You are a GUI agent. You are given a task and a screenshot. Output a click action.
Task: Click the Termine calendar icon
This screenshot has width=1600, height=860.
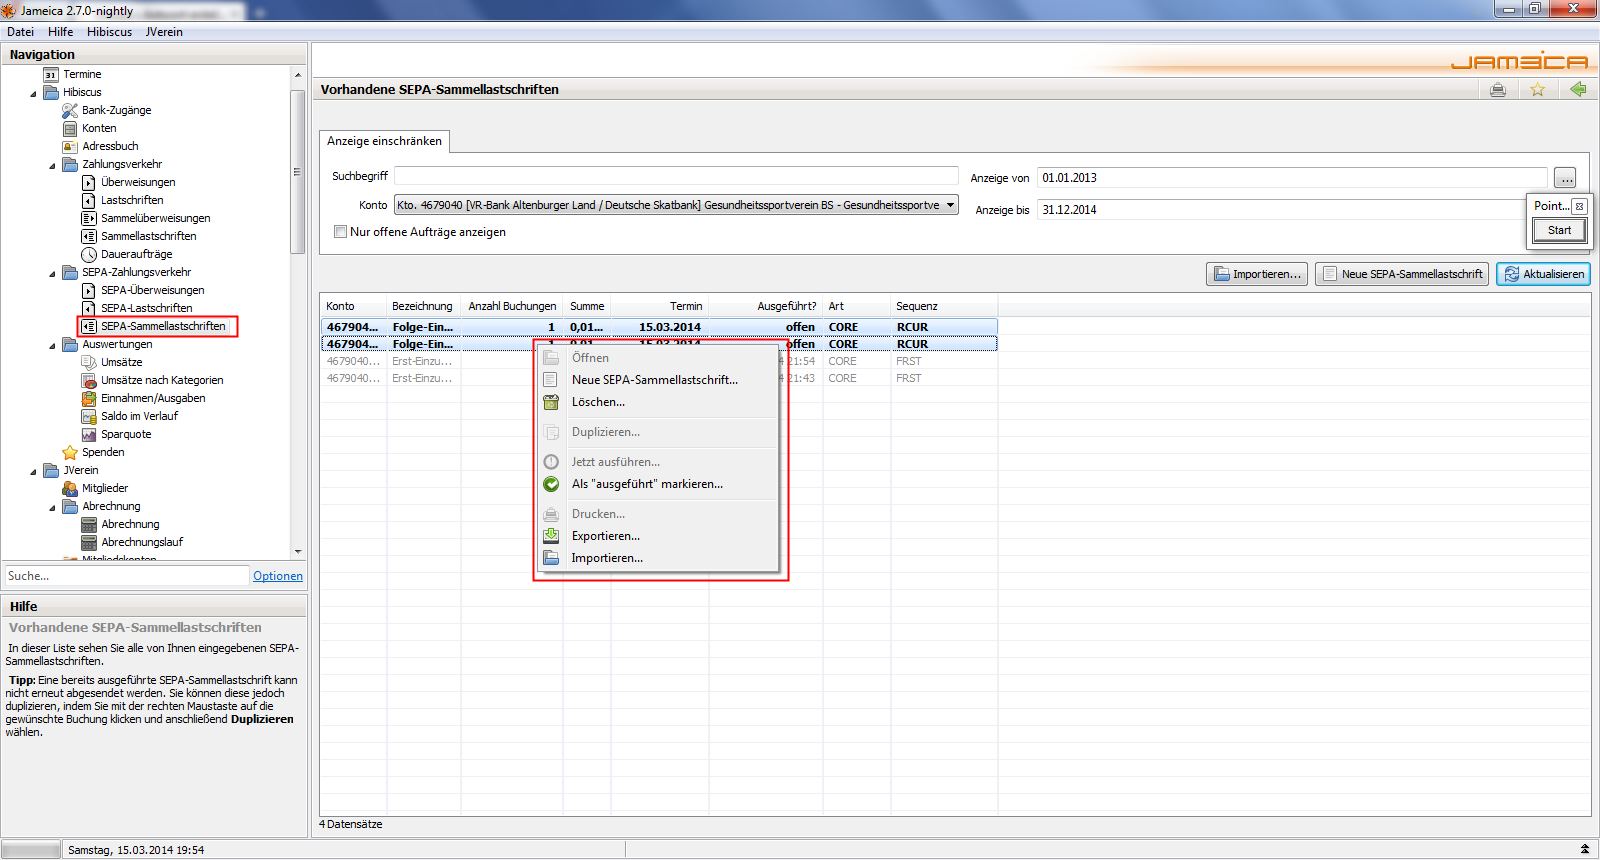[51, 75]
